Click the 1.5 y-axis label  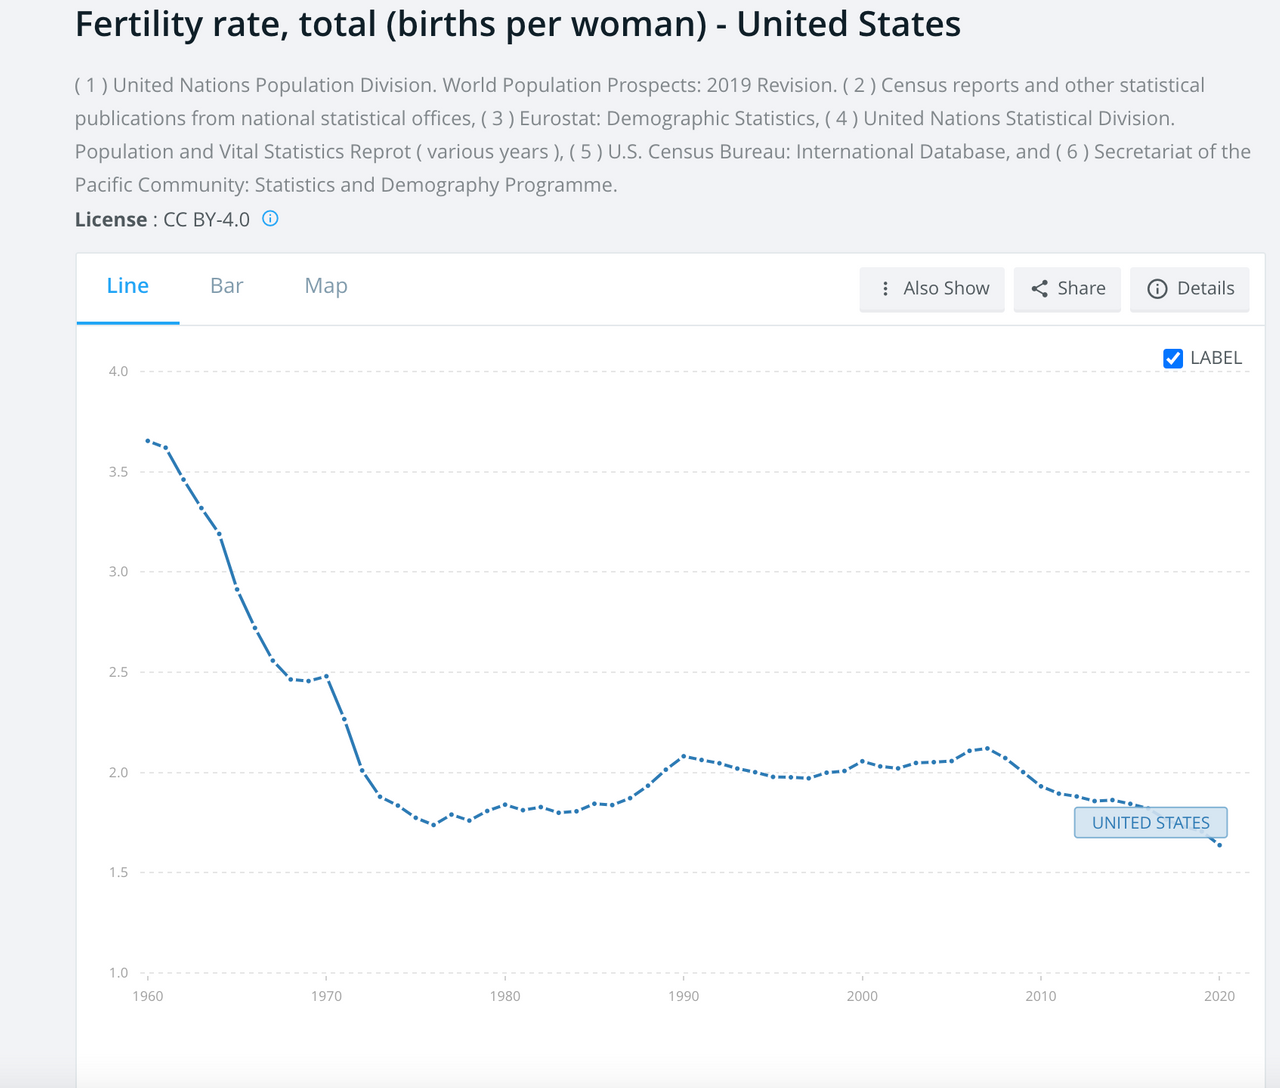click(118, 873)
